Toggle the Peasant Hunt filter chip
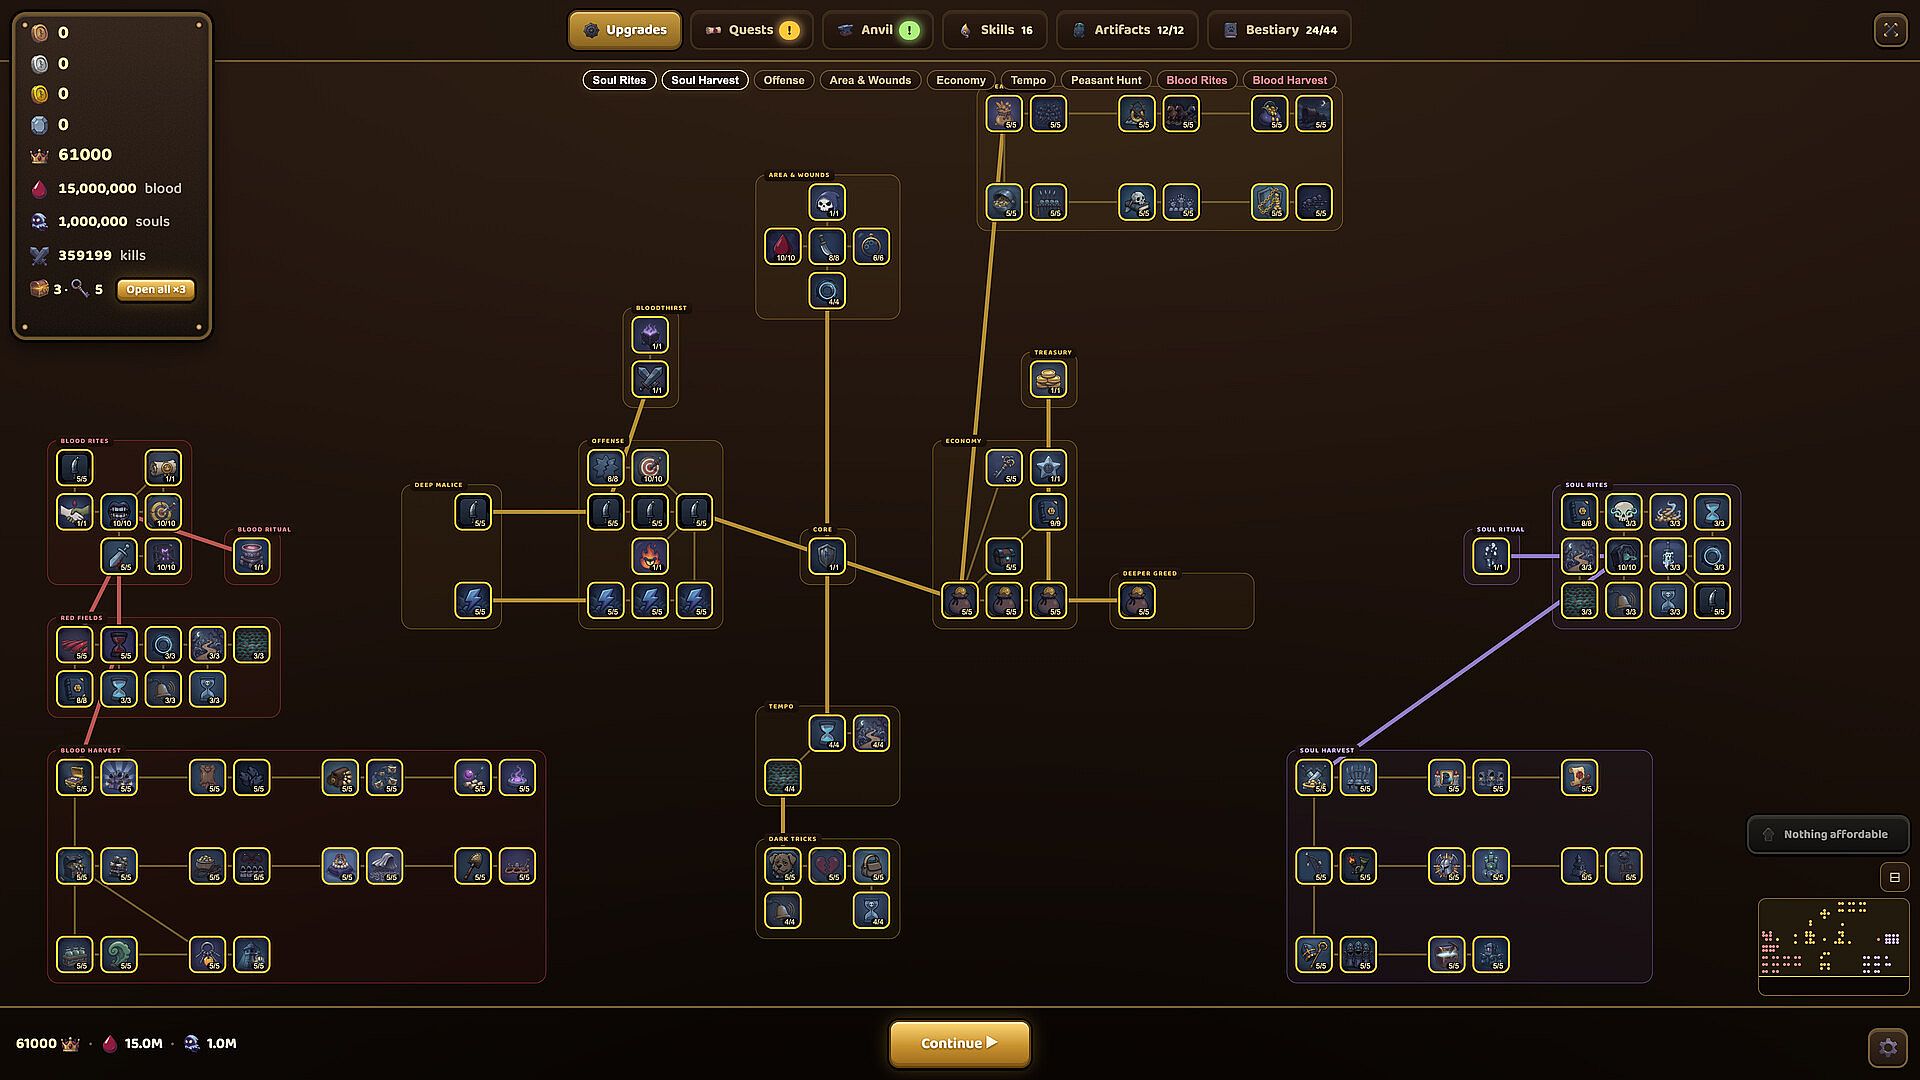The height and width of the screenshot is (1080, 1920). (x=1106, y=80)
